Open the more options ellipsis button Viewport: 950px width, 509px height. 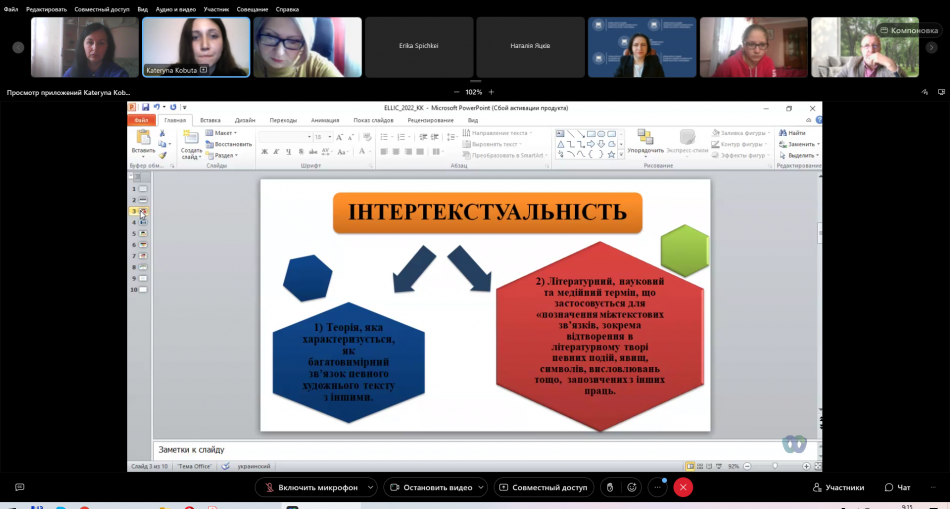click(657, 487)
